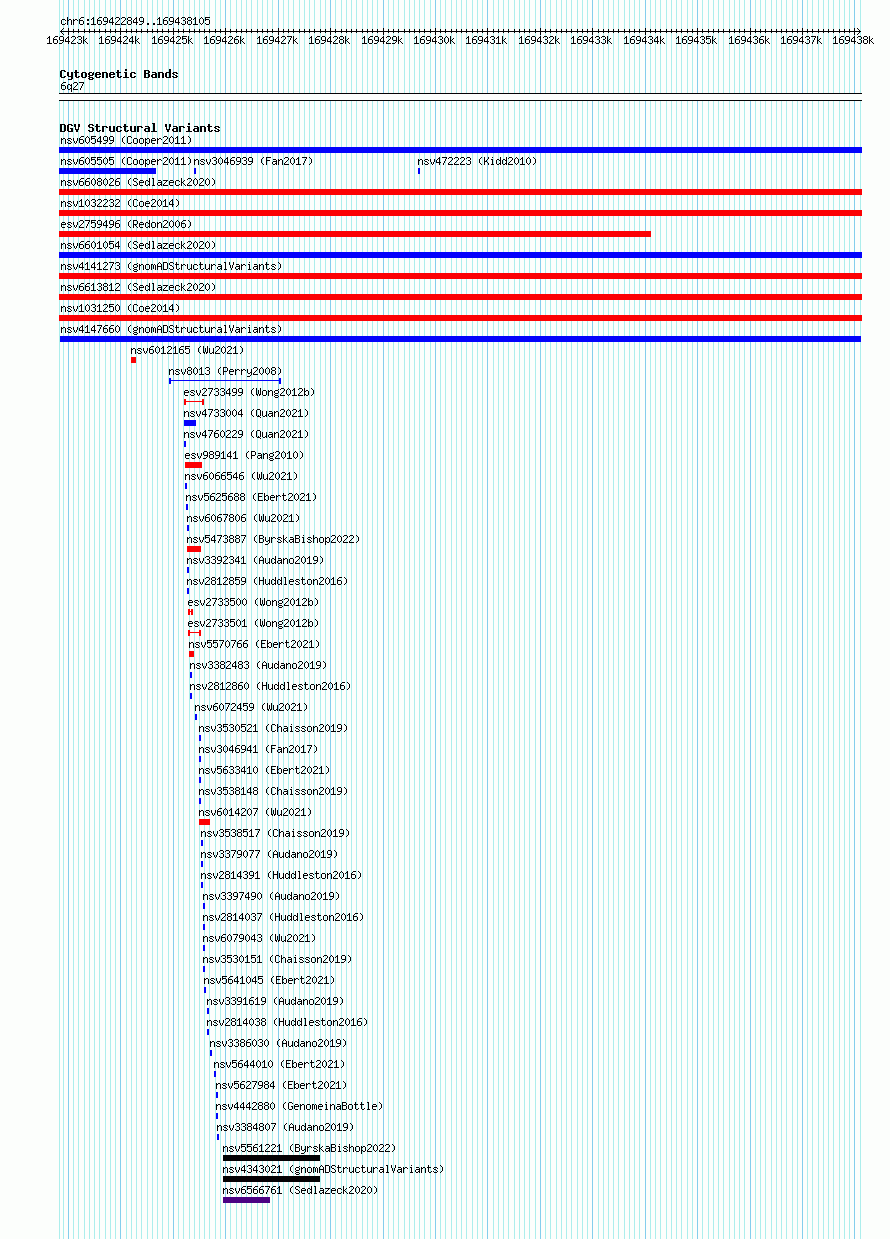Click nsv6066546 (Wu2021) label
This screenshot has height=1239, width=890.
pyautogui.click(x=242, y=476)
